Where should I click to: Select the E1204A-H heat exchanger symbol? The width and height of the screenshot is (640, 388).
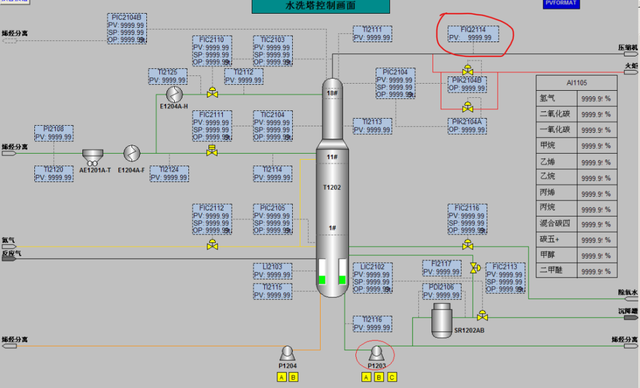[x=174, y=94]
